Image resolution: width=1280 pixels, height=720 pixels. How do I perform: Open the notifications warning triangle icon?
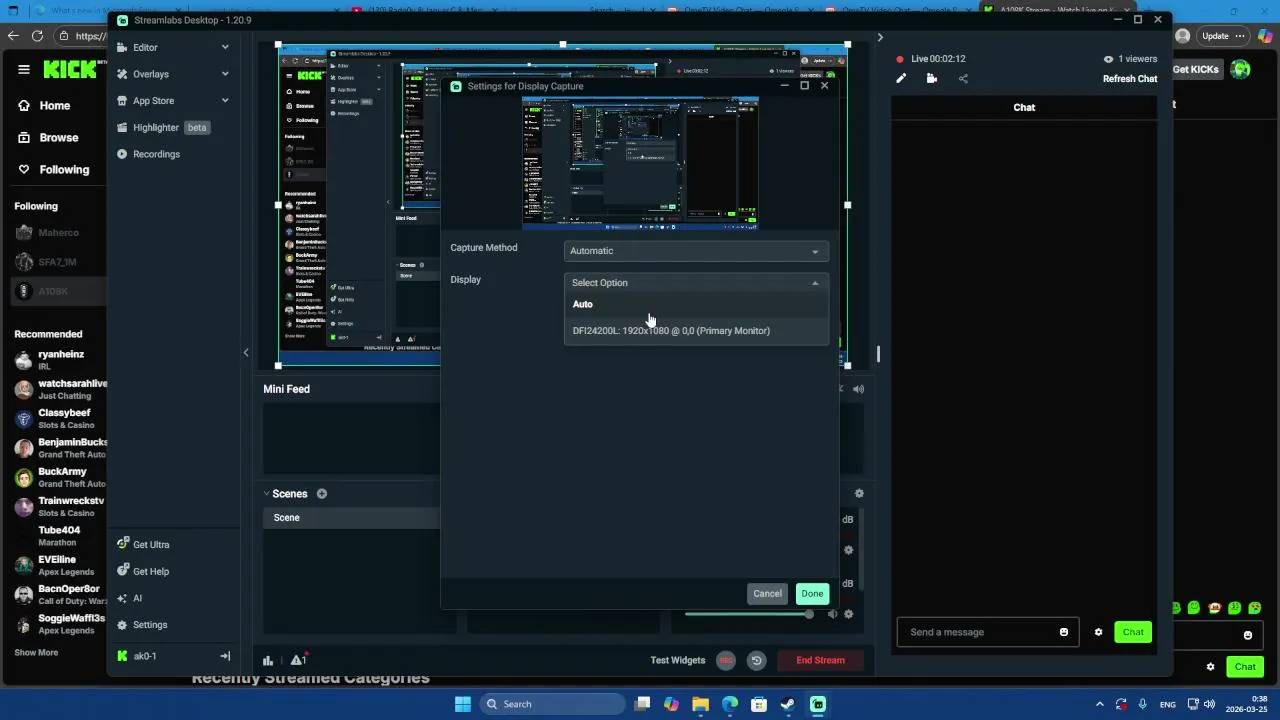(298, 660)
